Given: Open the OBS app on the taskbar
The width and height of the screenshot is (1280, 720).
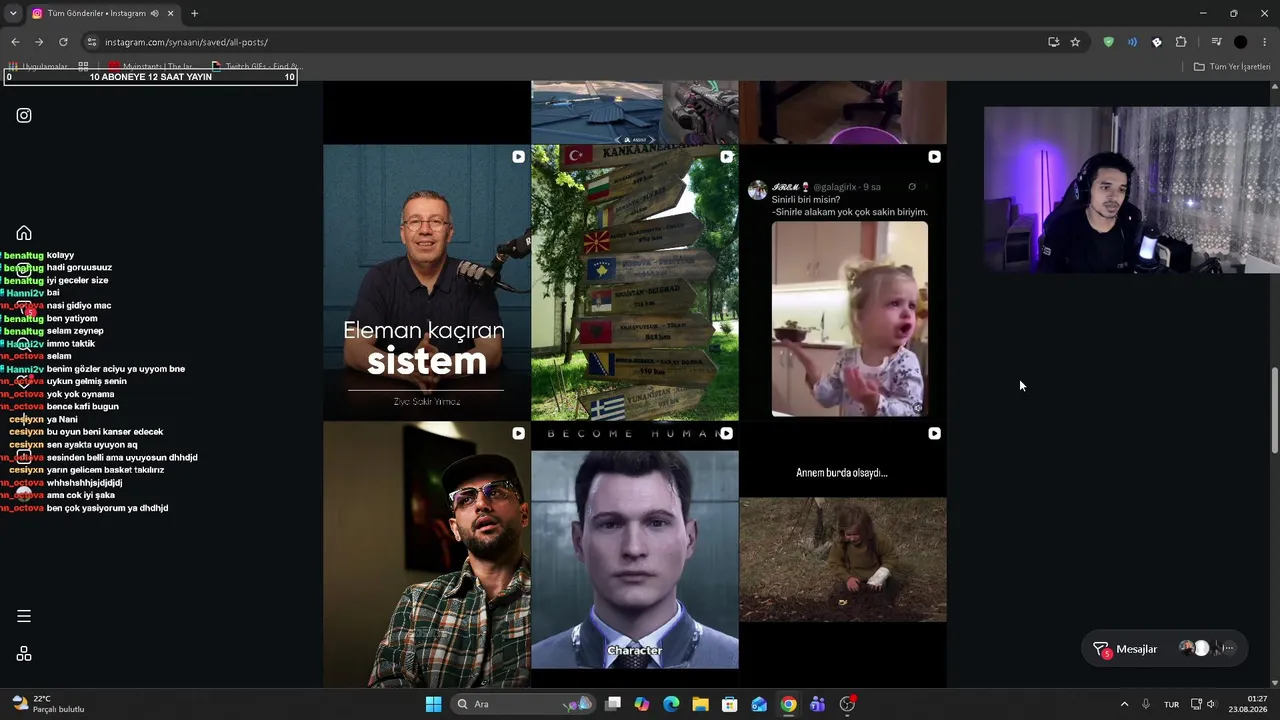Looking at the screenshot, I should pos(847,704).
